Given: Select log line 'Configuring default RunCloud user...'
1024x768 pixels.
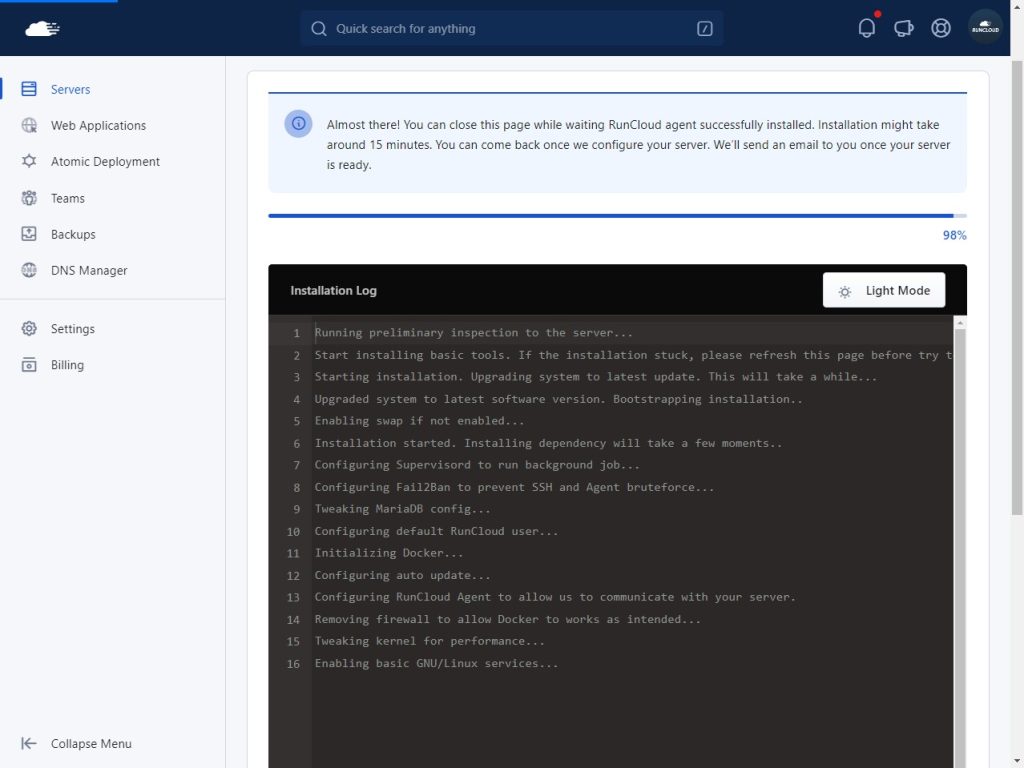Looking at the screenshot, I should click(x=436, y=531).
